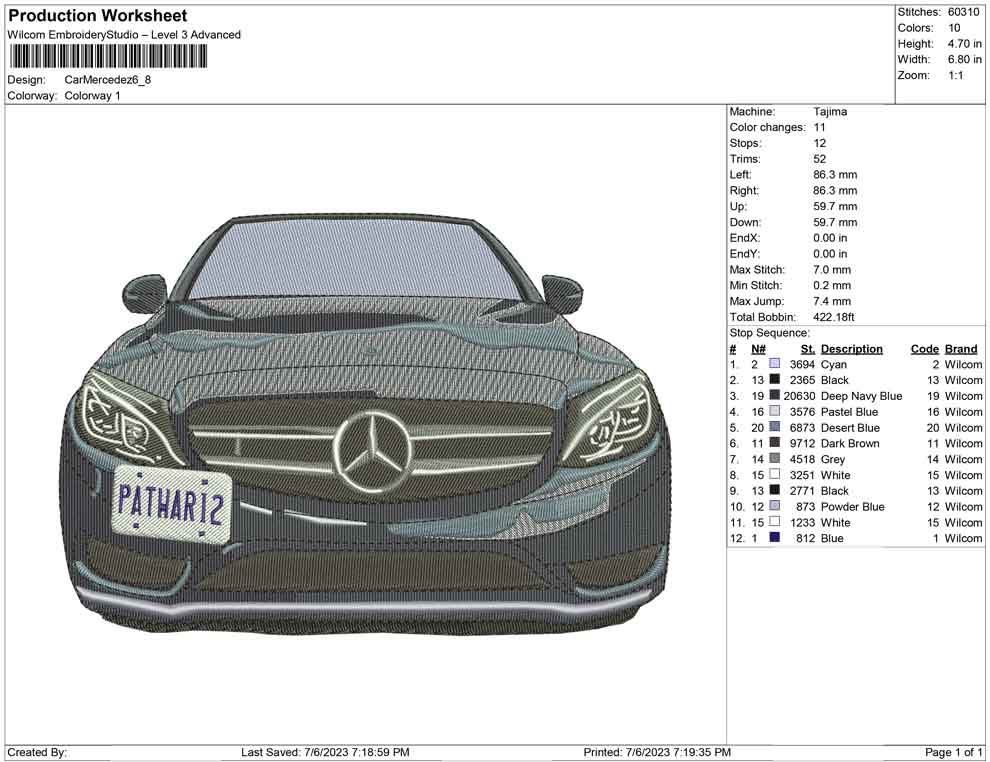Click the Deep Navy Blue color swatch

tap(774, 395)
